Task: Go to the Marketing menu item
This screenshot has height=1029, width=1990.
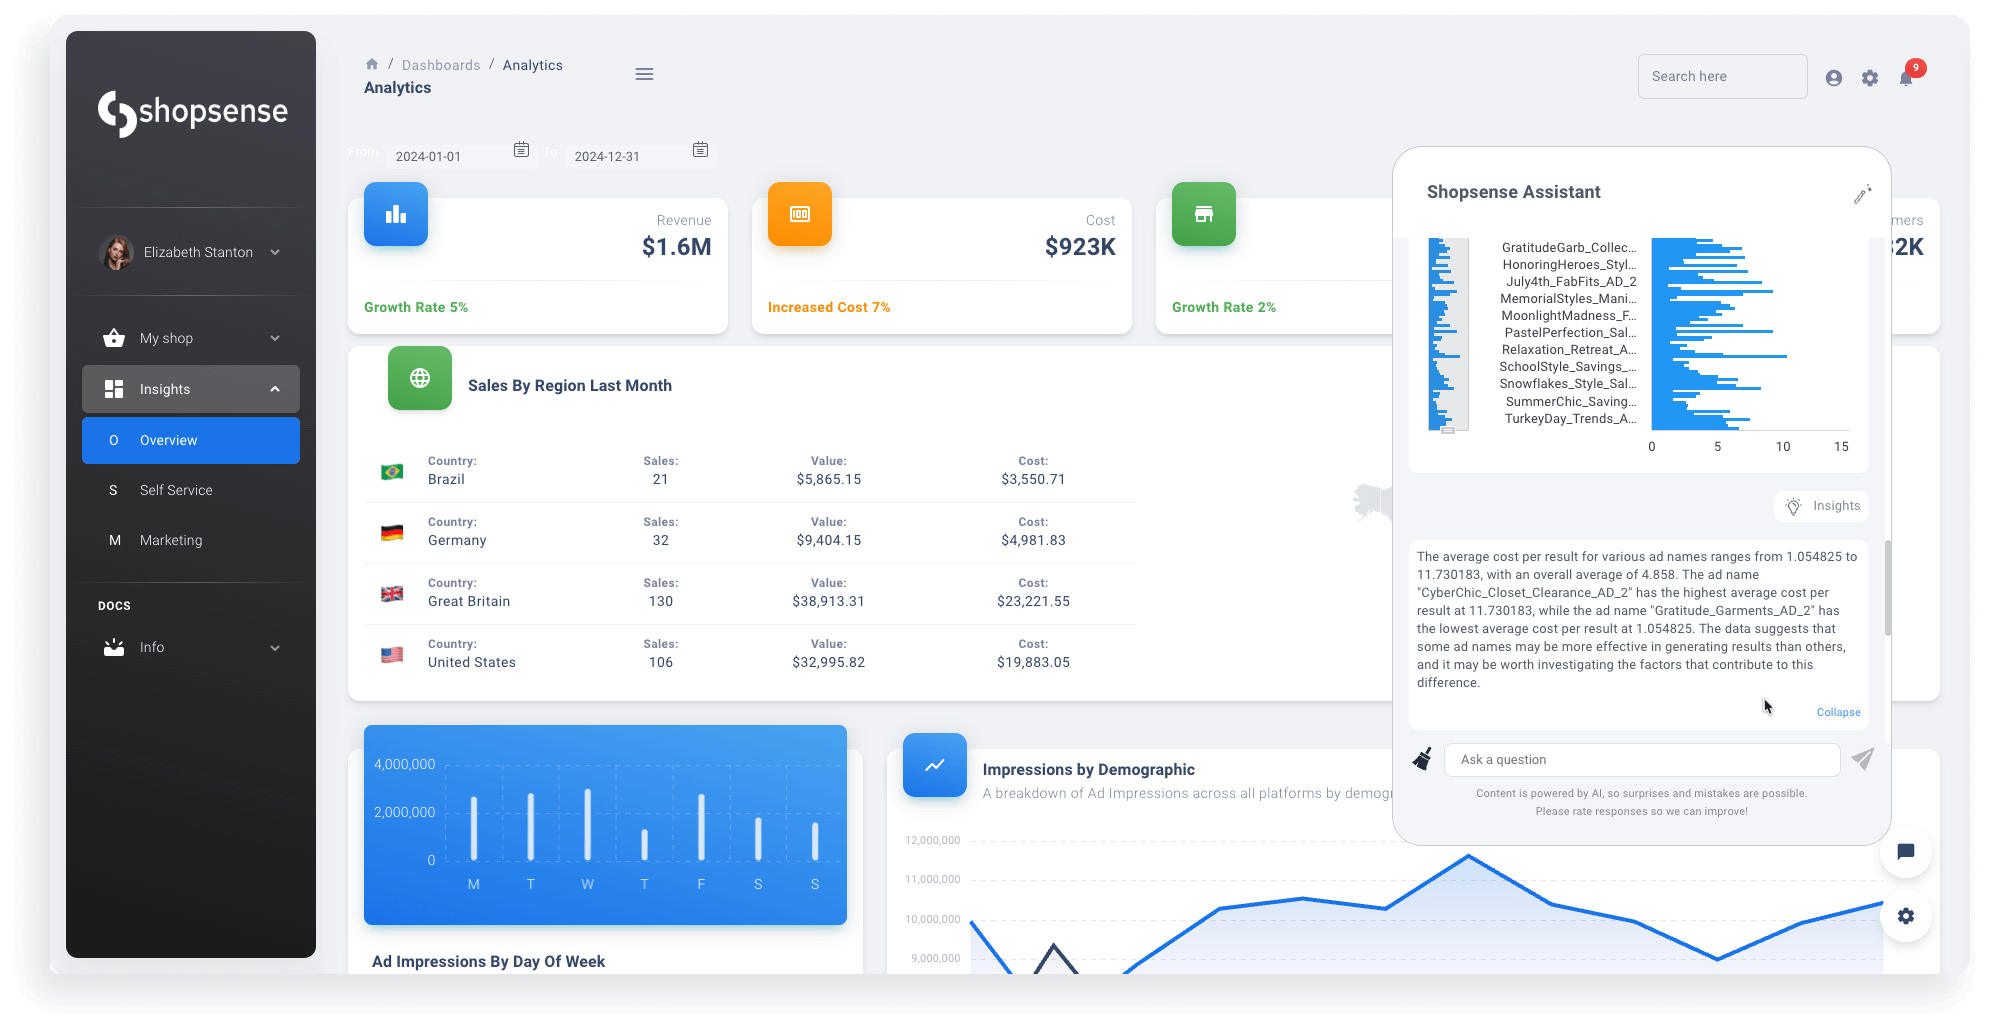Action: (171, 540)
